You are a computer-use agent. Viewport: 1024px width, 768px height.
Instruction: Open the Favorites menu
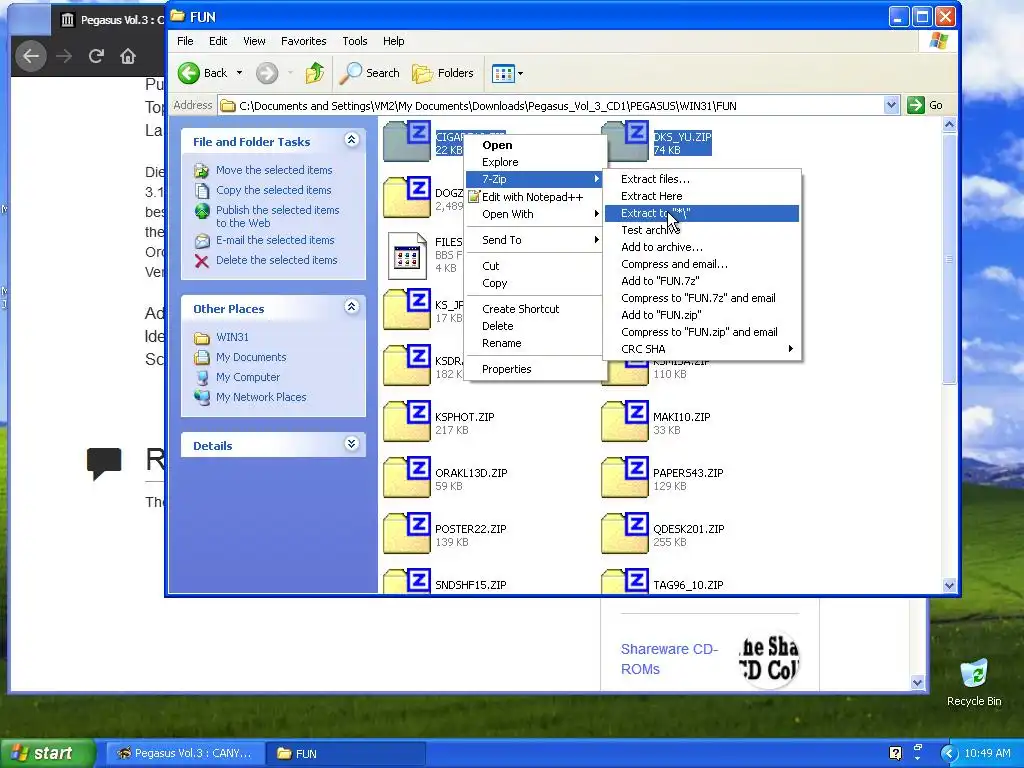(304, 41)
